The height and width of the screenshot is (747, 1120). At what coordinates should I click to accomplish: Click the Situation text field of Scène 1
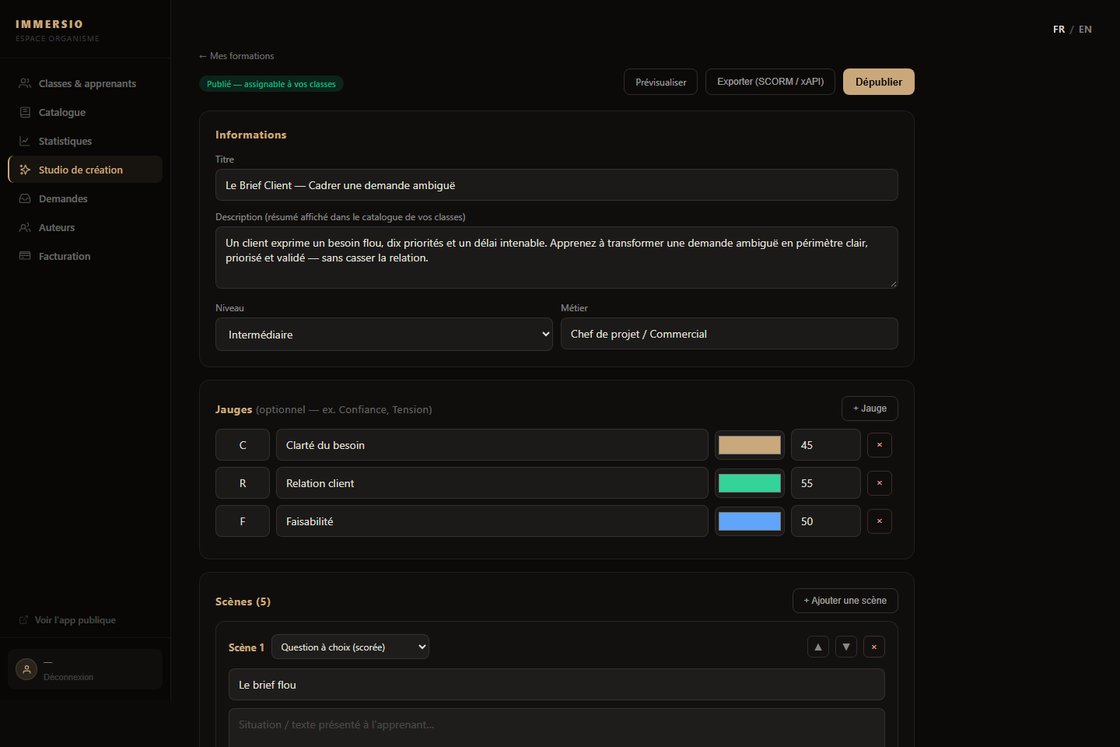(556, 728)
